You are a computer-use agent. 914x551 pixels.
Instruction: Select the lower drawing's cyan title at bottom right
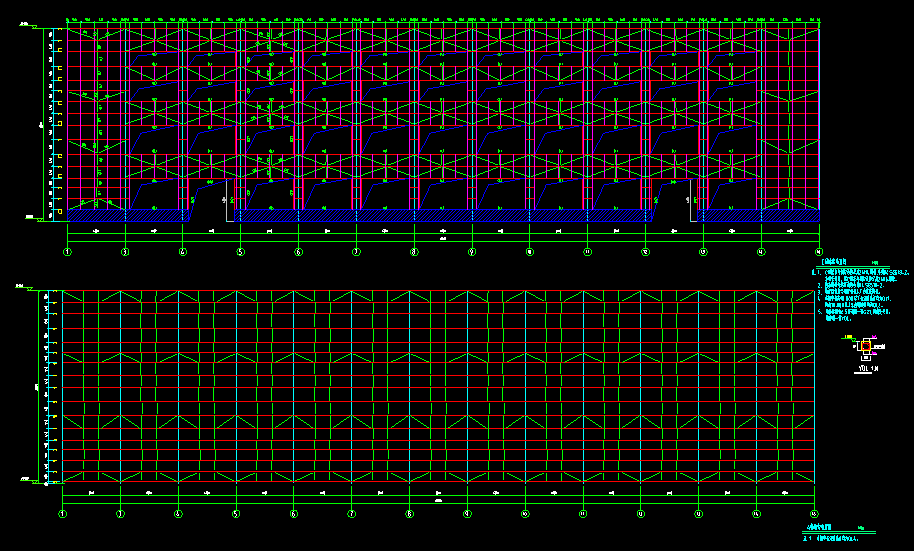[x=819, y=527]
